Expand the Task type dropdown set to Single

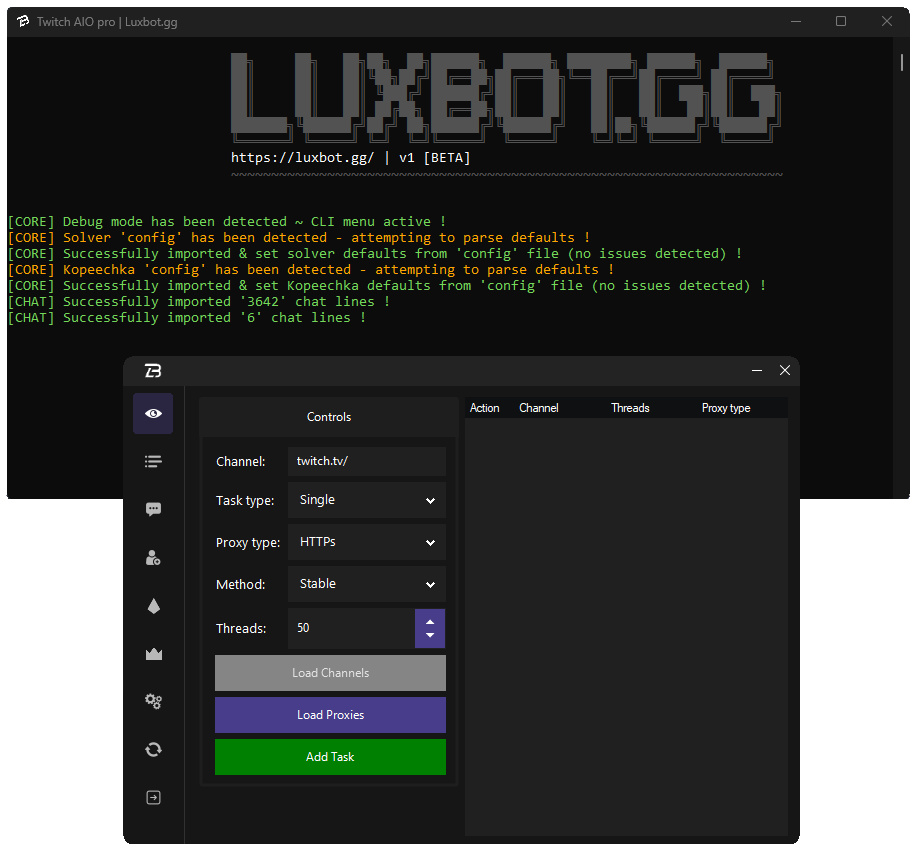click(366, 500)
